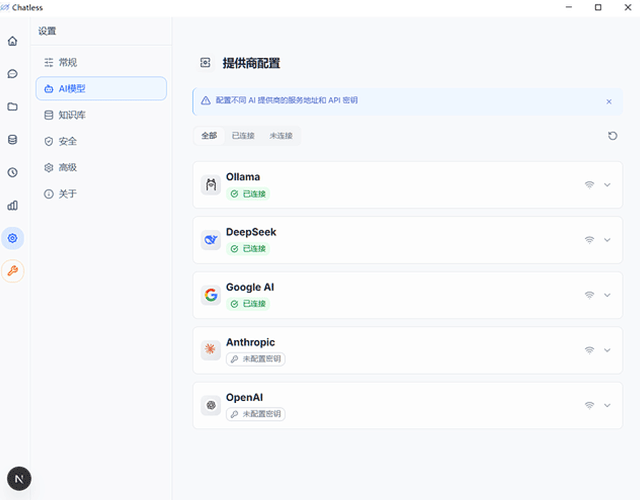Image resolution: width=640 pixels, height=500 pixels.
Task: Click the 提供商配置 heading
Action: (251, 63)
